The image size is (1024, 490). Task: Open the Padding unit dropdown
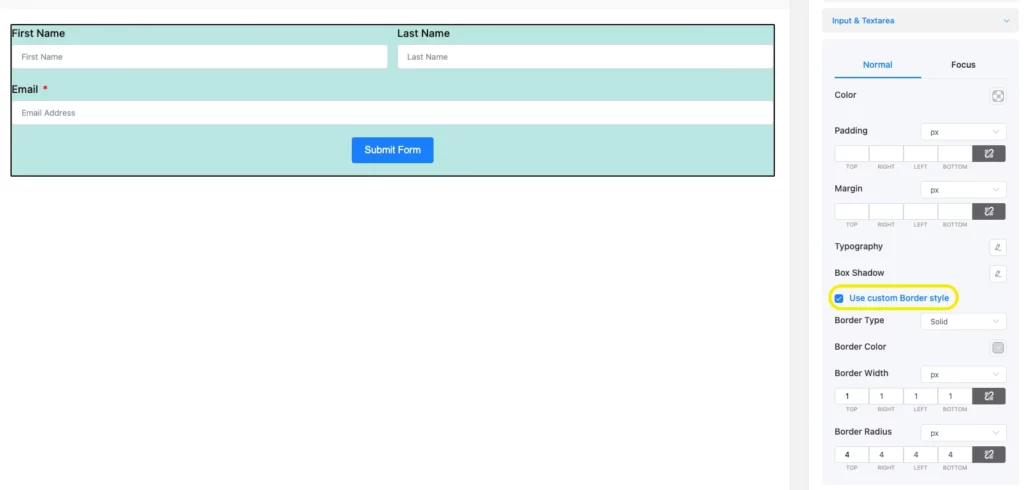coord(963,132)
